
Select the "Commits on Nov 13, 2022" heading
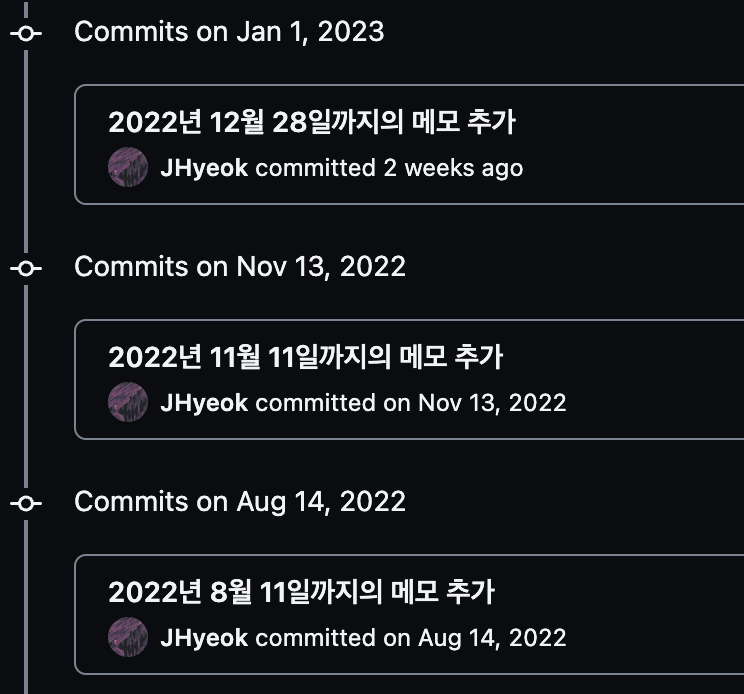(240, 267)
